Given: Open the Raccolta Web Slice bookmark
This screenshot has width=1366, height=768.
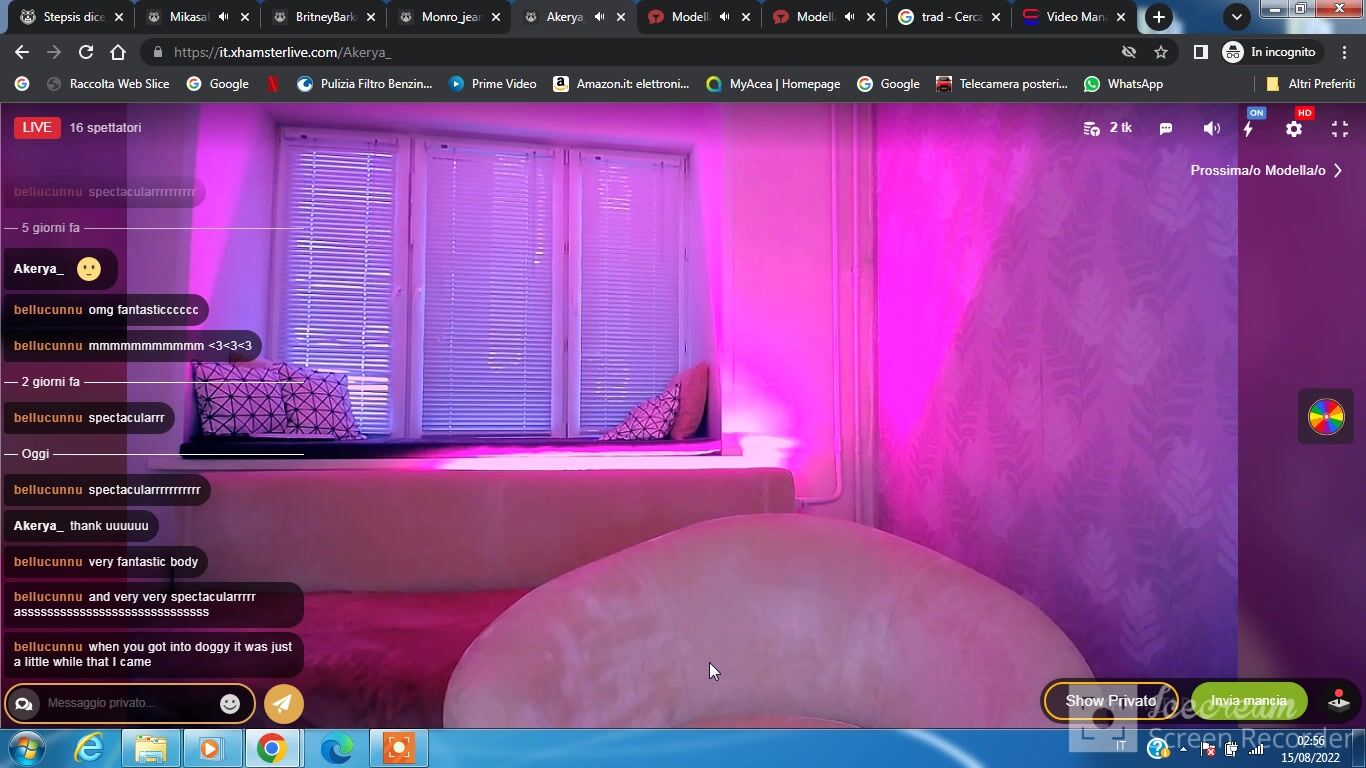Looking at the screenshot, I should click(x=108, y=84).
